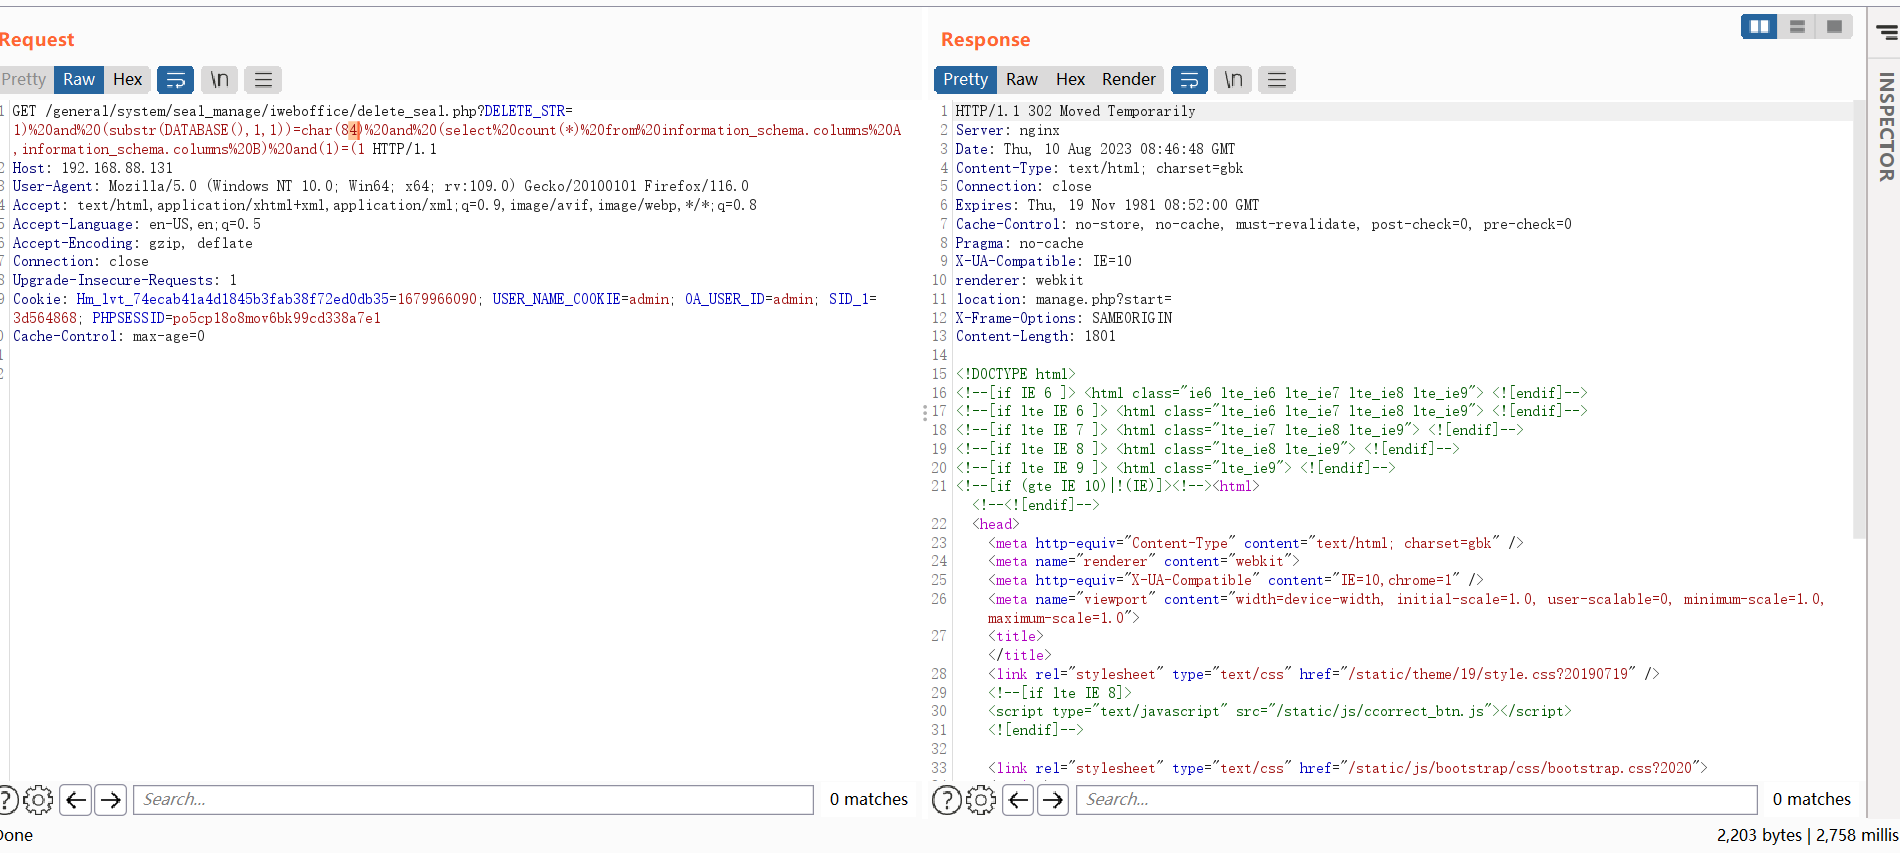
Task: Focus the Request search input field
Action: pyautogui.click(x=473, y=799)
